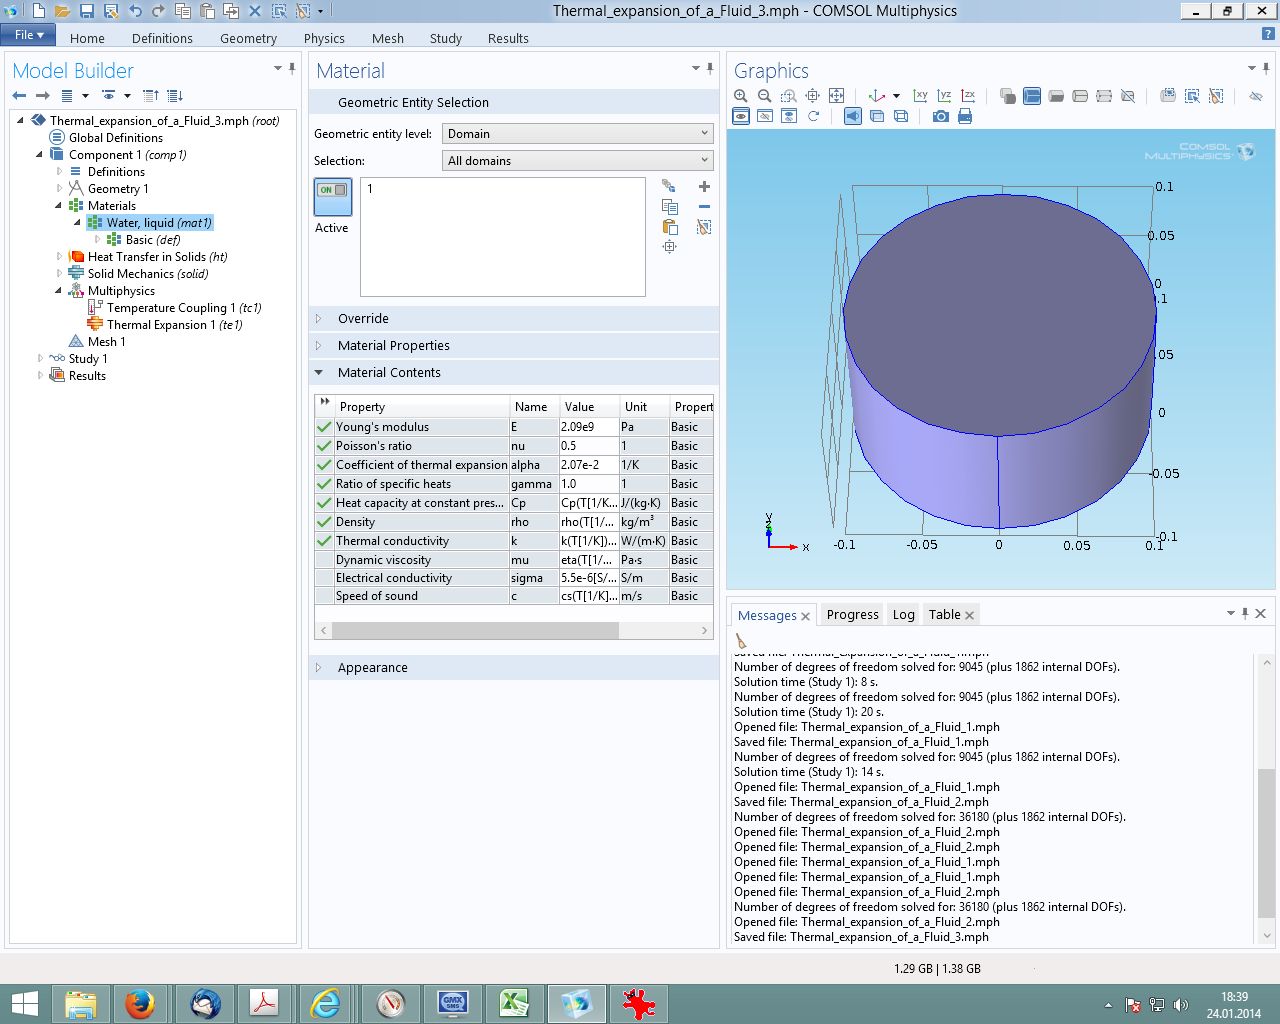Expand the Material Properties section
This screenshot has height=1024, width=1280.
393,346
